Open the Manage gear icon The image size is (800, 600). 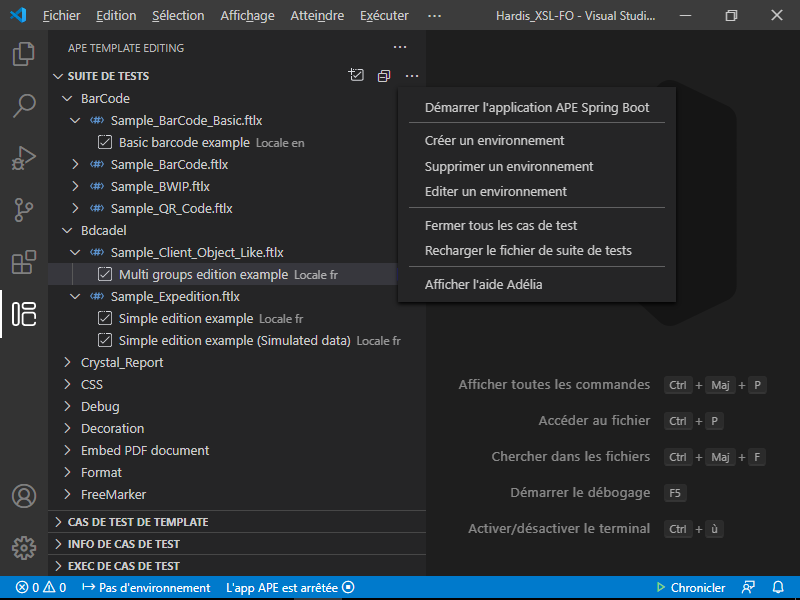pos(23,548)
